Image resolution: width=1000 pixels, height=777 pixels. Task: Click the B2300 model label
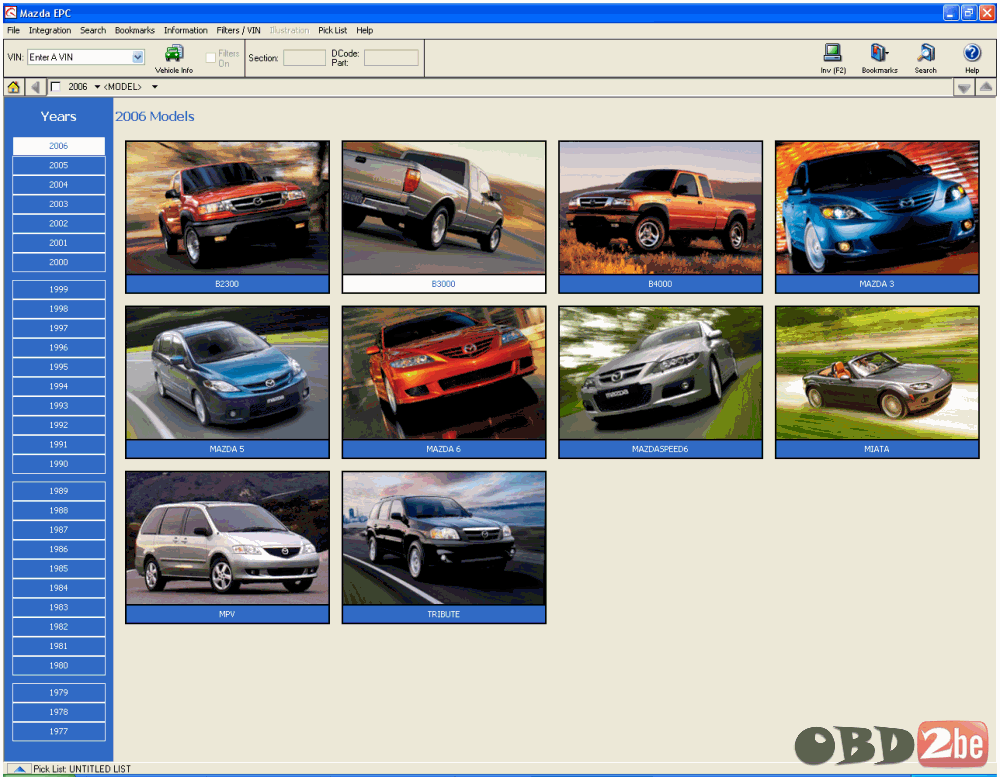point(227,284)
